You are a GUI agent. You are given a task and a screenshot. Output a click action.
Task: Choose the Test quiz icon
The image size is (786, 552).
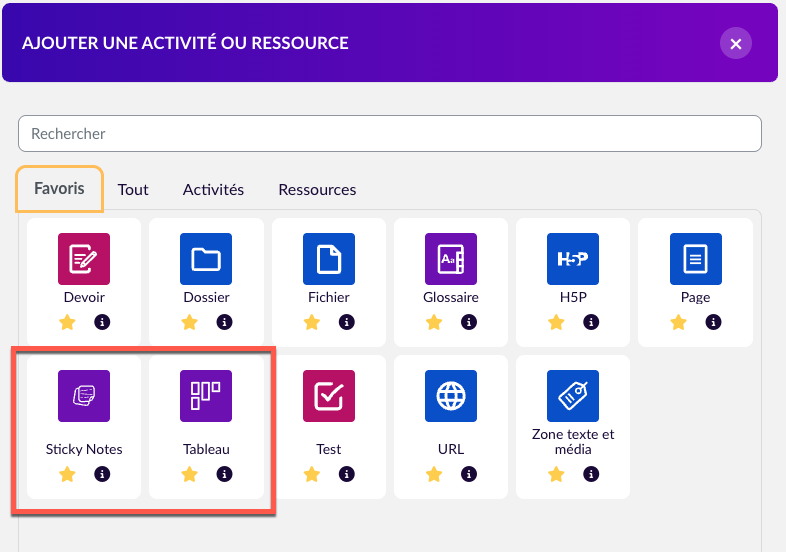pos(328,396)
